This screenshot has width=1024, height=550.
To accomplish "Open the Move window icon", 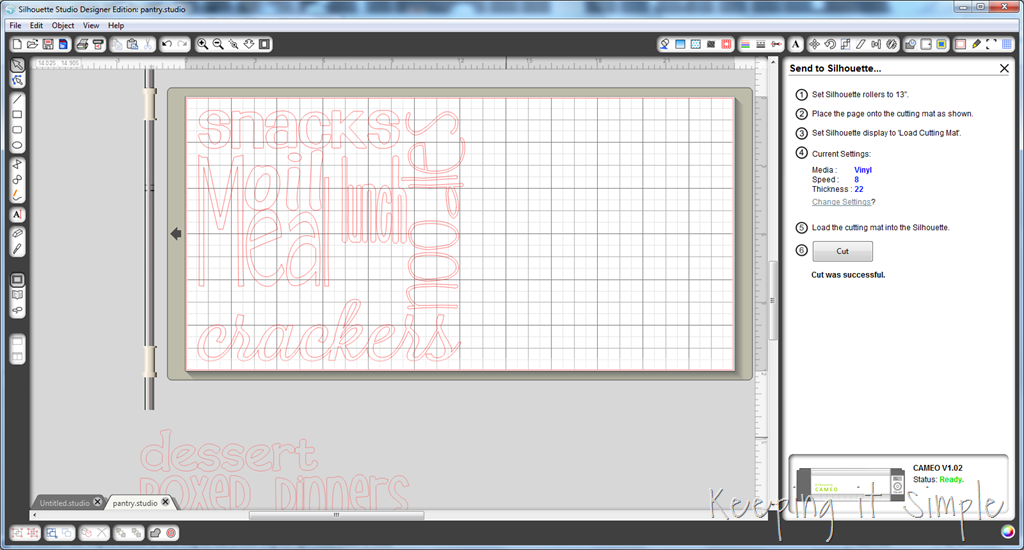I will 814,44.
